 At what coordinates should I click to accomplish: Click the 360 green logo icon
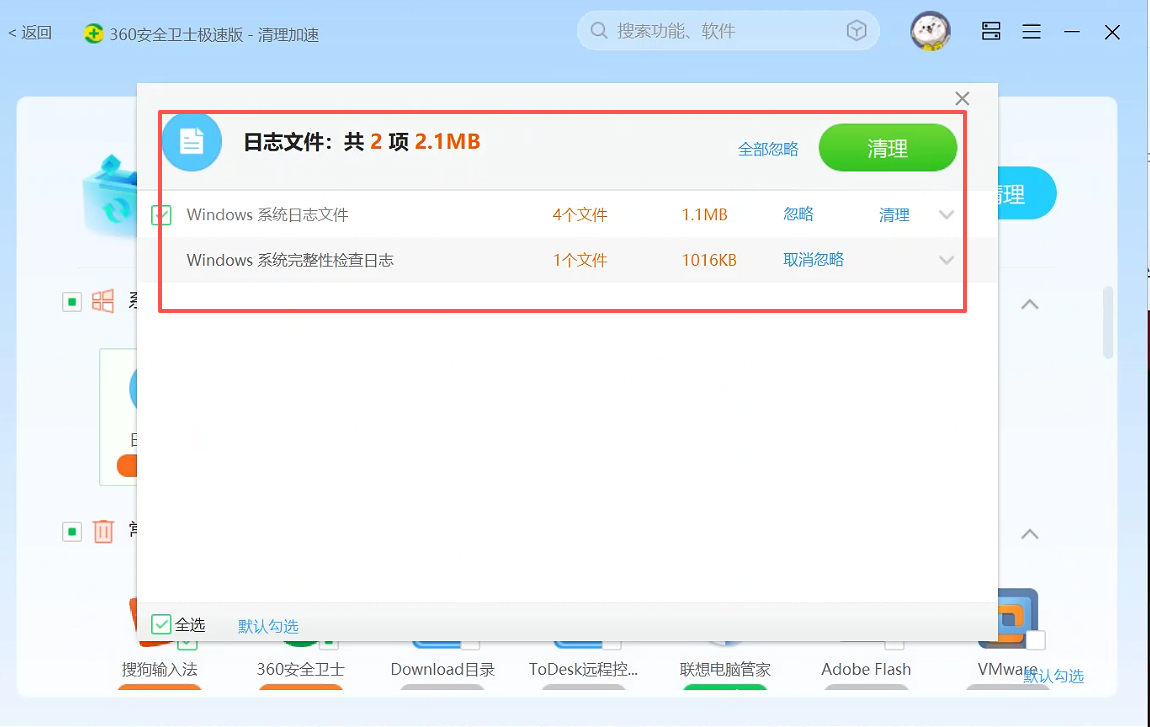pos(93,34)
